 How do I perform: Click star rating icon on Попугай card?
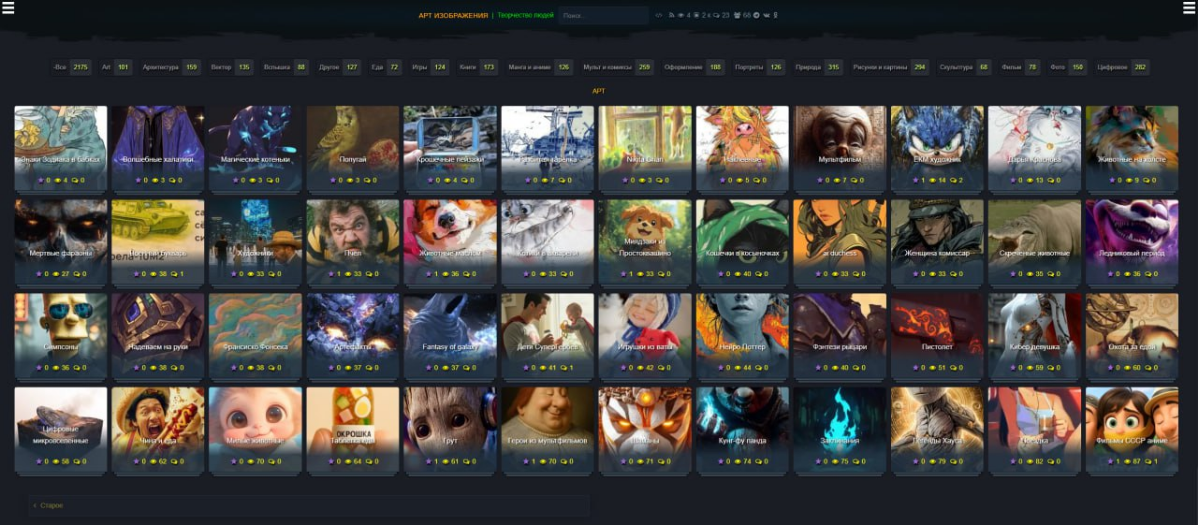coord(333,180)
